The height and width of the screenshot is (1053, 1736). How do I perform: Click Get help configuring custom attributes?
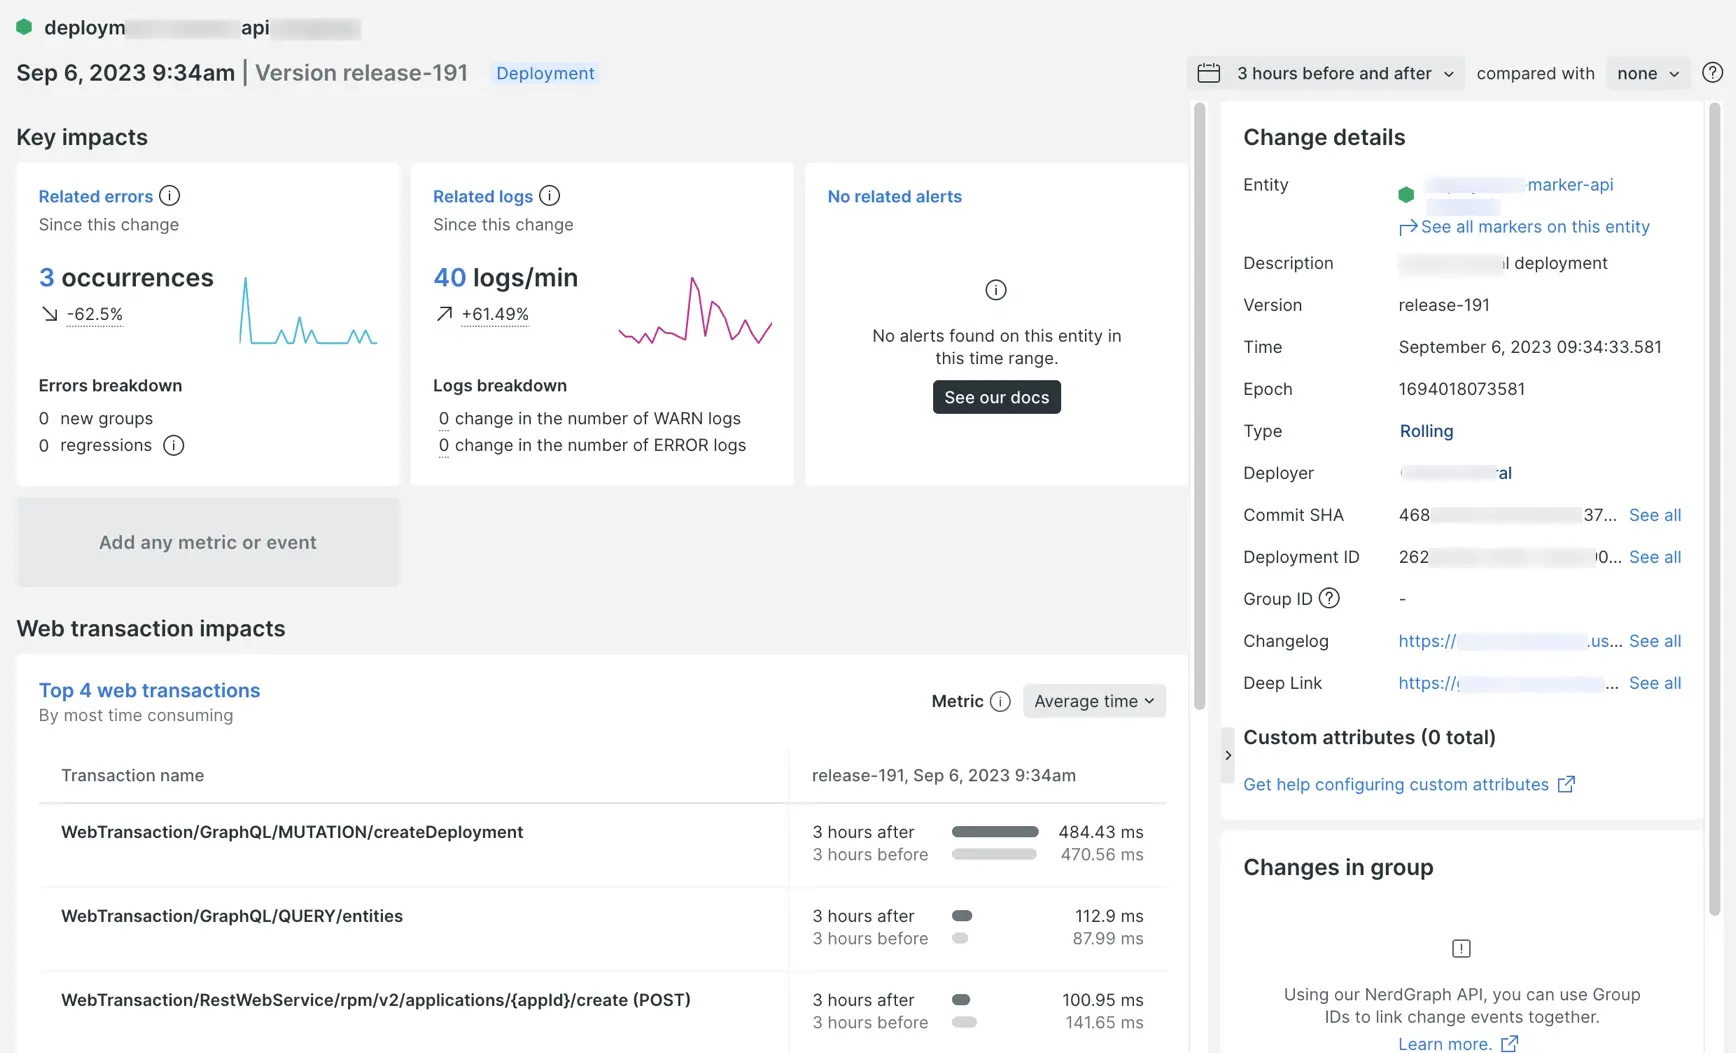point(1396,784)
